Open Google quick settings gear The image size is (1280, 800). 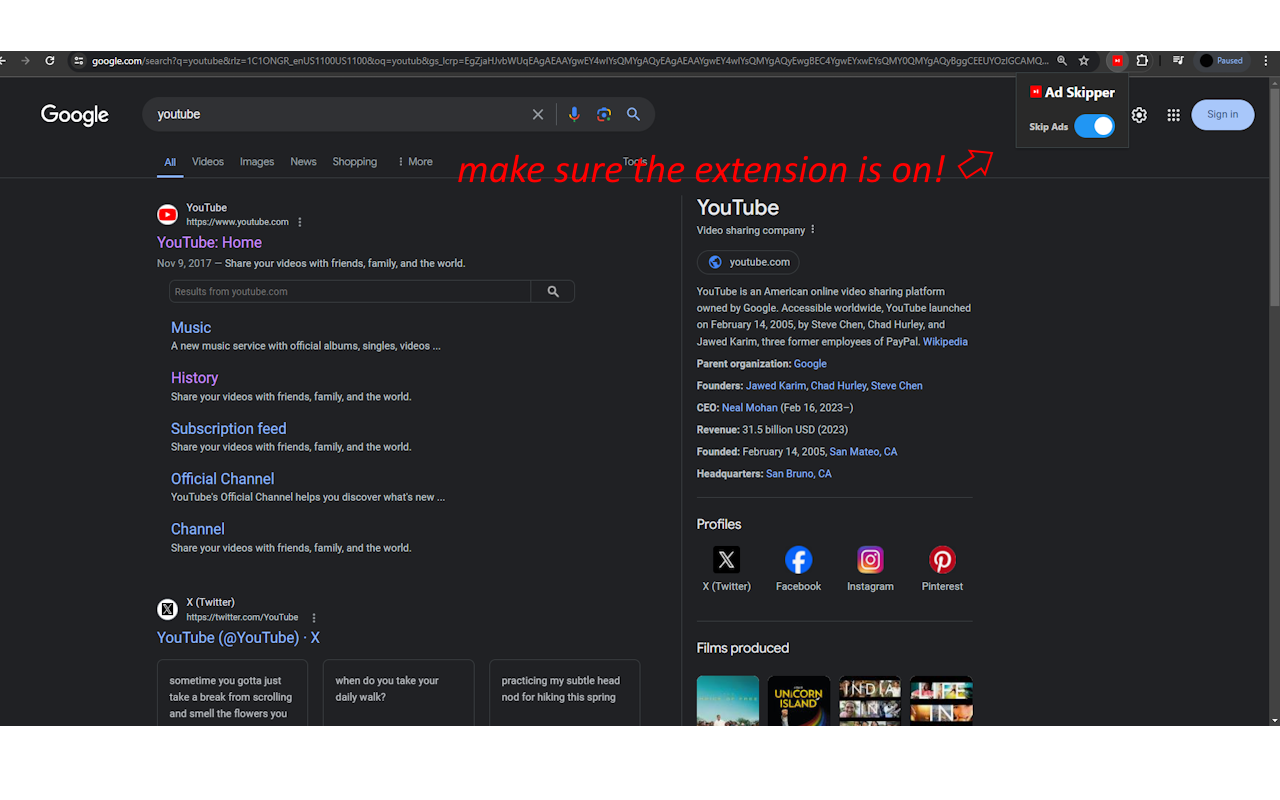1139,115
